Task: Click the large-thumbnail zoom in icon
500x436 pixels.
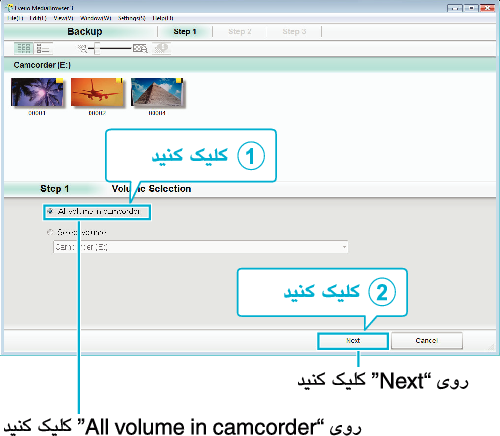Action: coord(140,49)
